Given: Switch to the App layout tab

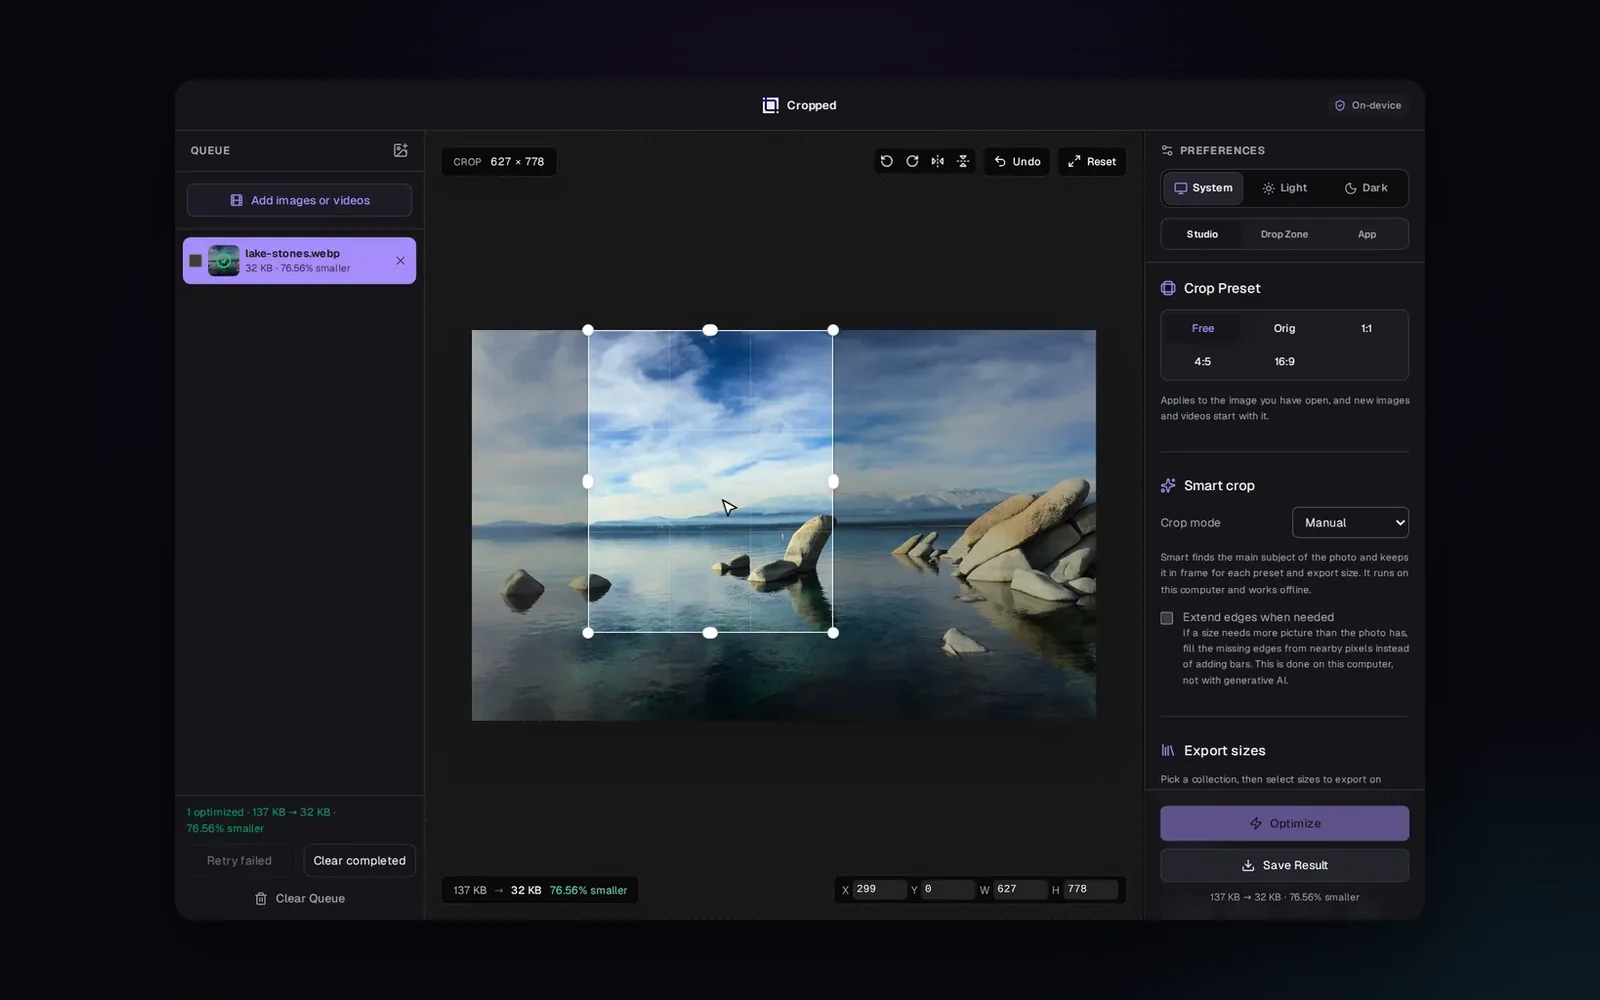Looking at the screenshot, I should (x=1366, y=234).
